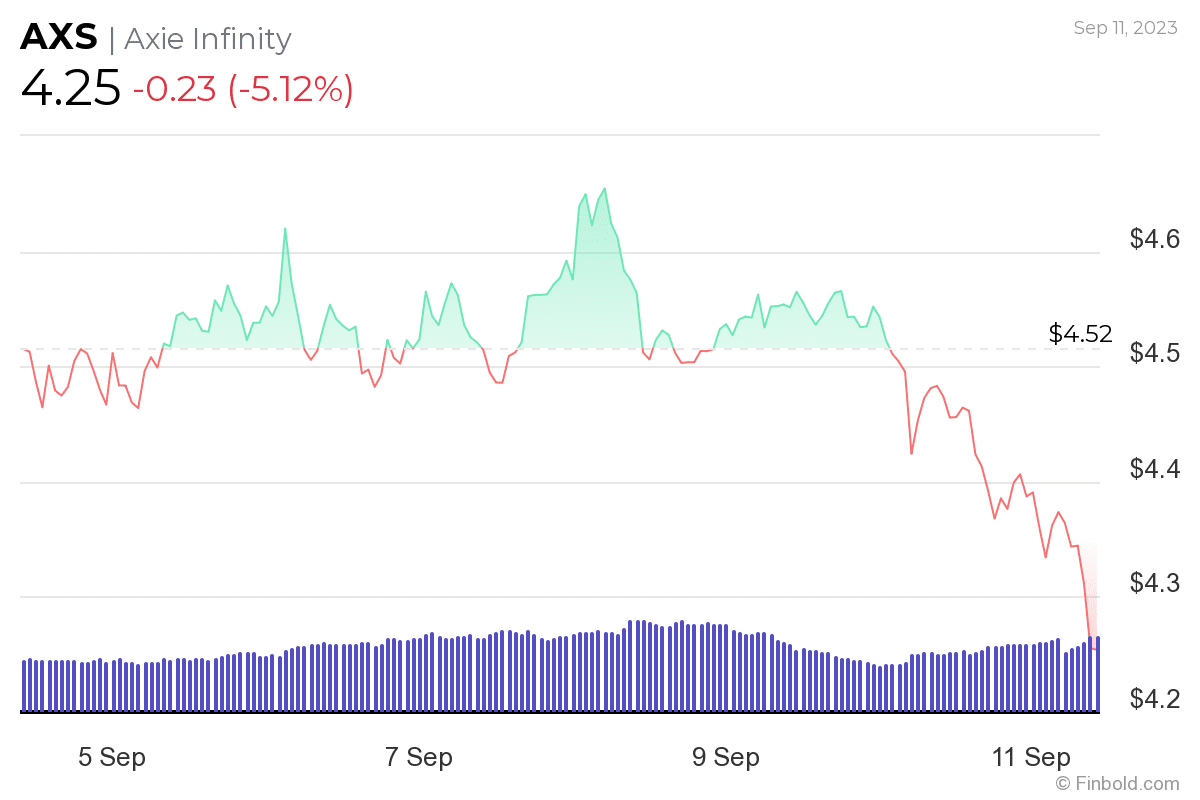1200x800 pixels.
Task: Click the first volume bar on the left
Action: (x=24, y=686)
